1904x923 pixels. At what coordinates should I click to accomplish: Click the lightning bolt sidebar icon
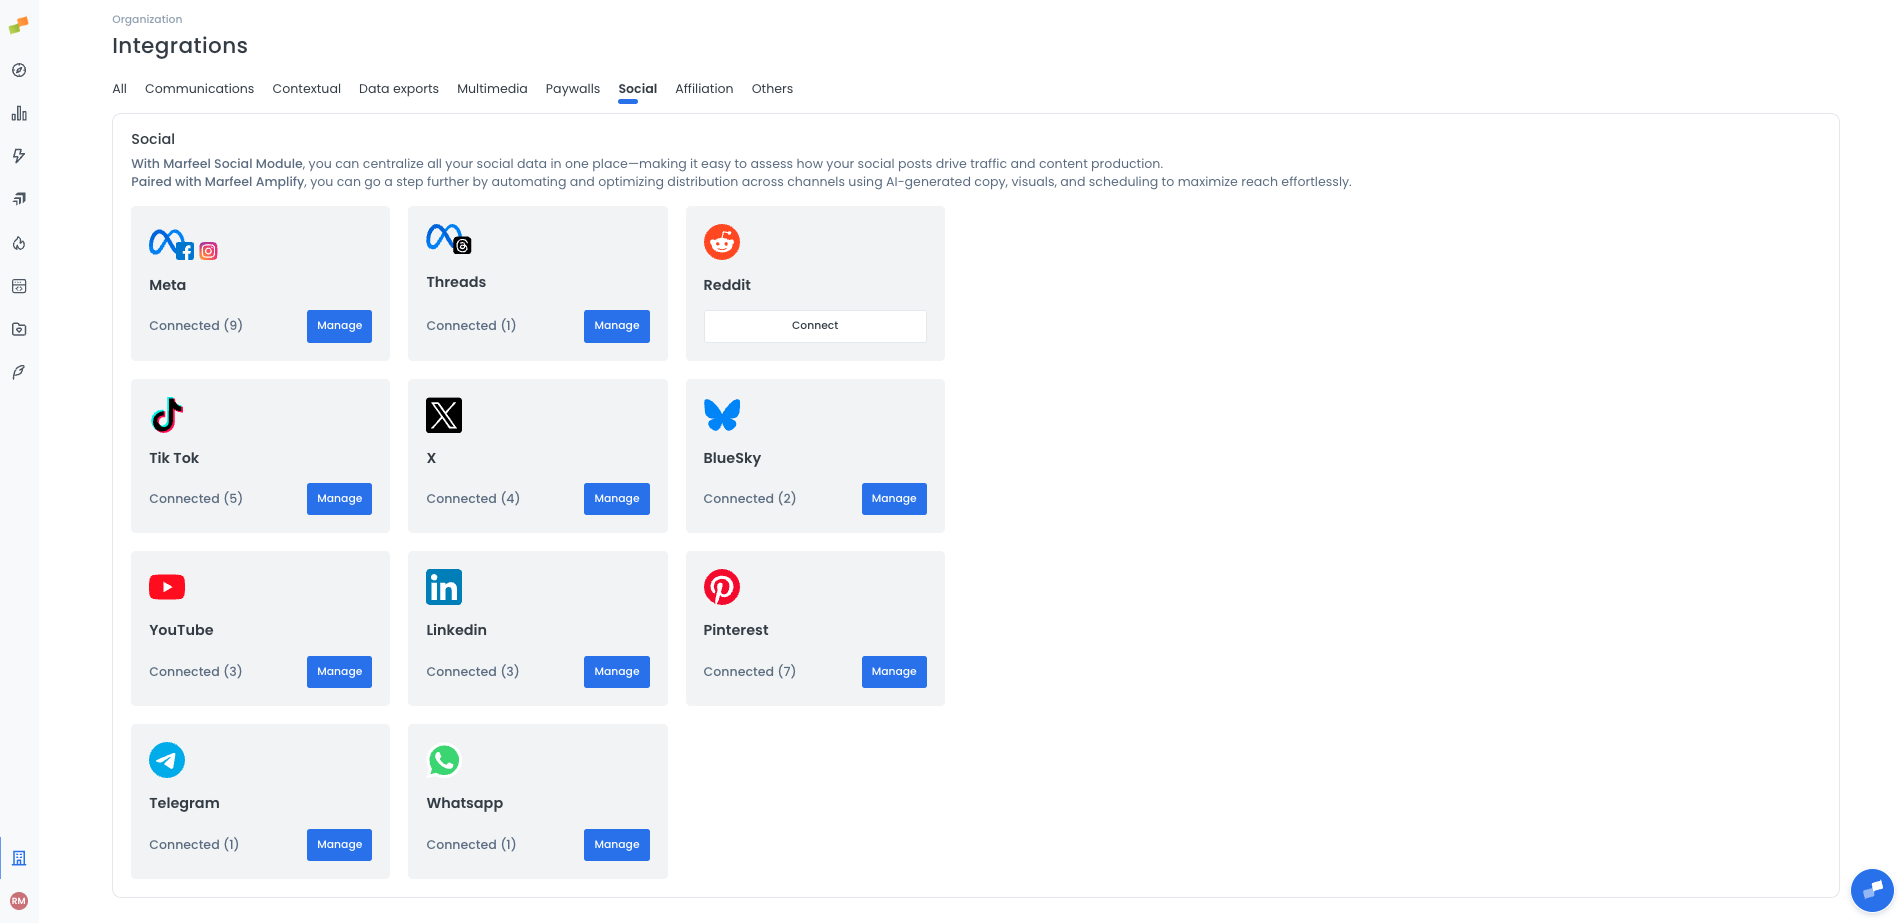[19, 156]
